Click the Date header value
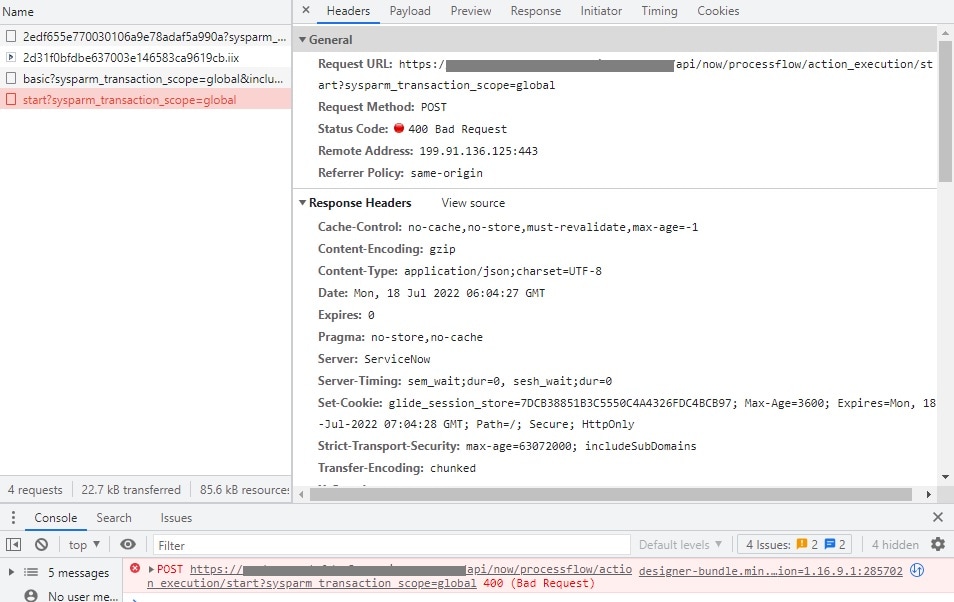 (449, 293)
